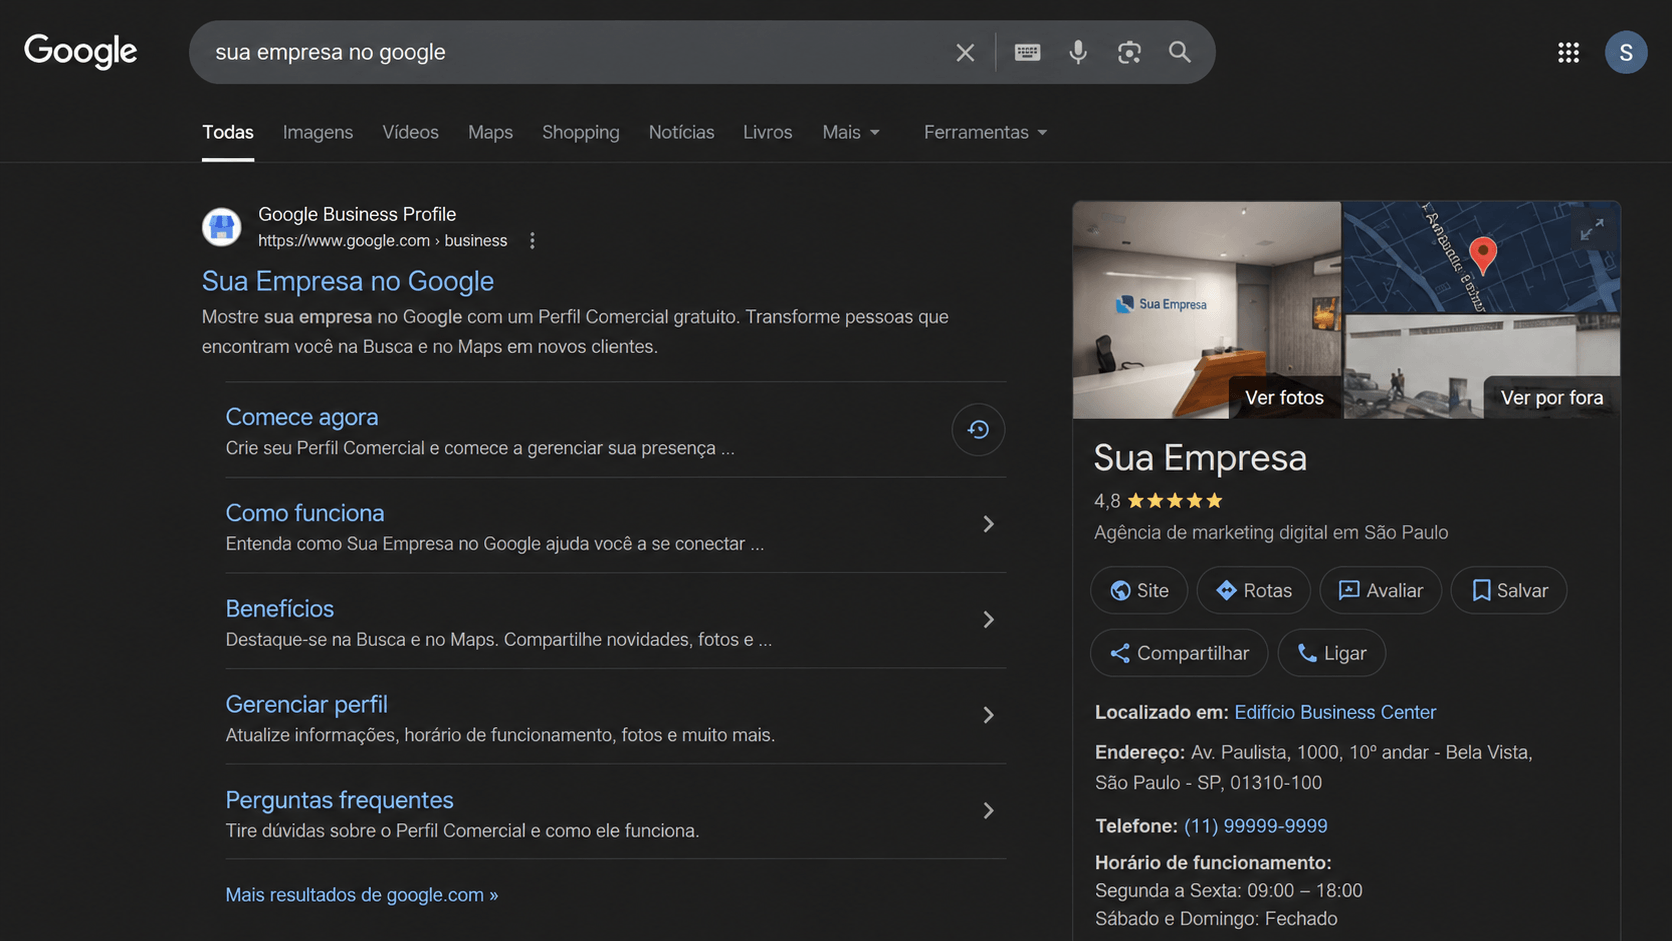Switch to the Livros tab
This screenshot has width=1672, height=941.
pyautogui.click(x=767, y=132)
